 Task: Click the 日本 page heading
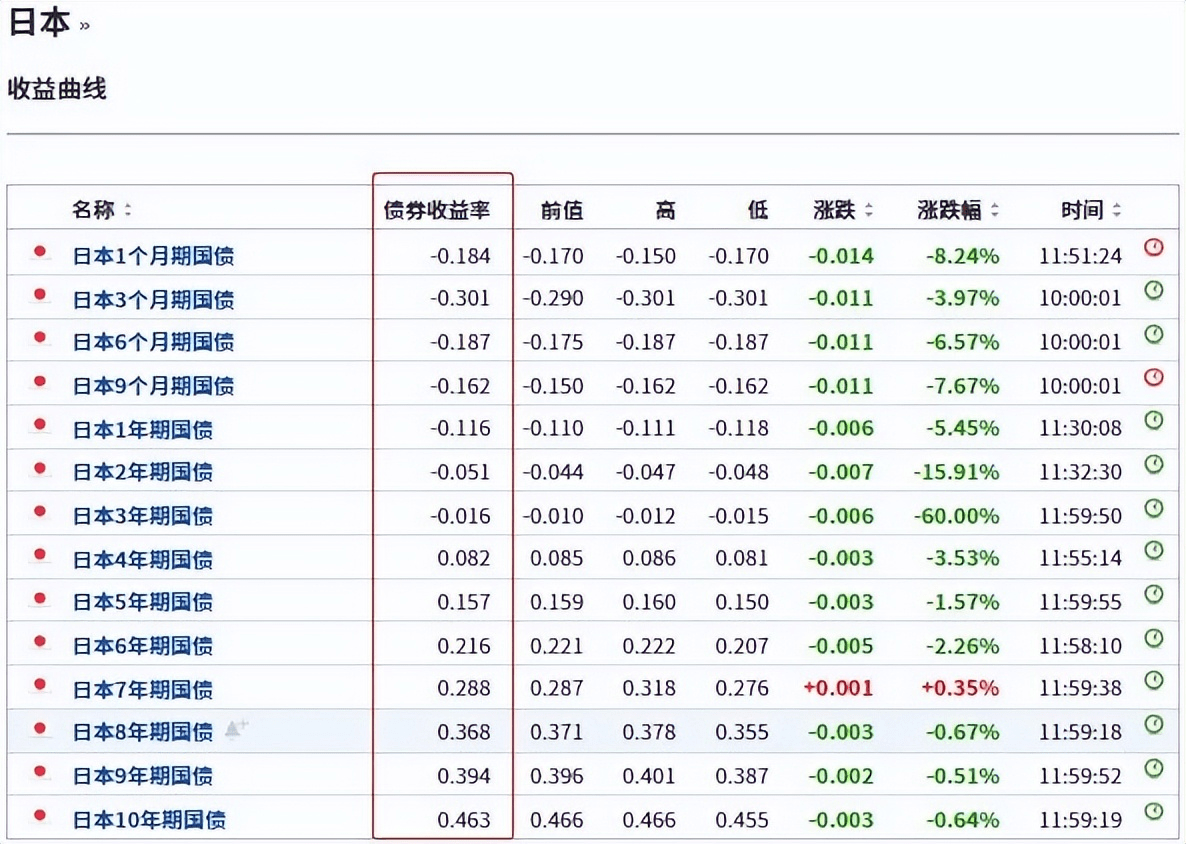38,23
